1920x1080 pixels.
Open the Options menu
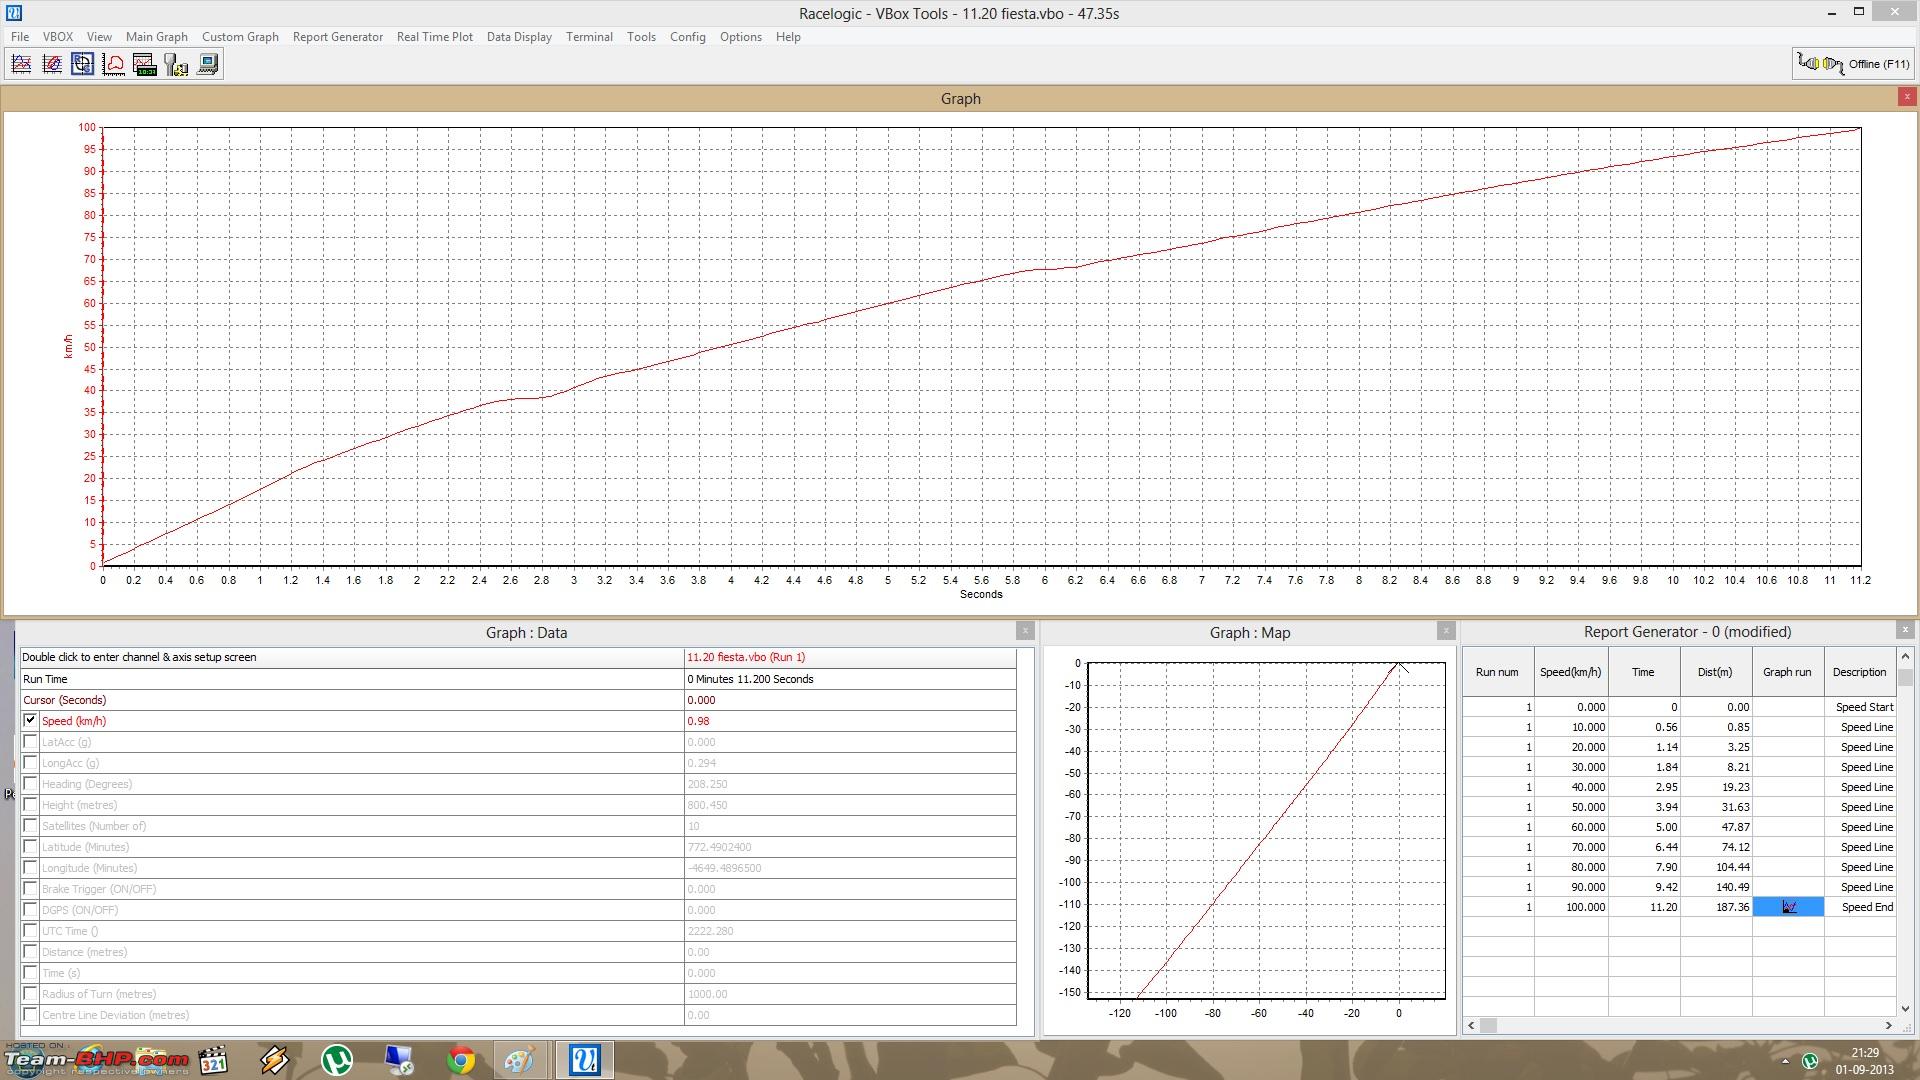point(741,37)
